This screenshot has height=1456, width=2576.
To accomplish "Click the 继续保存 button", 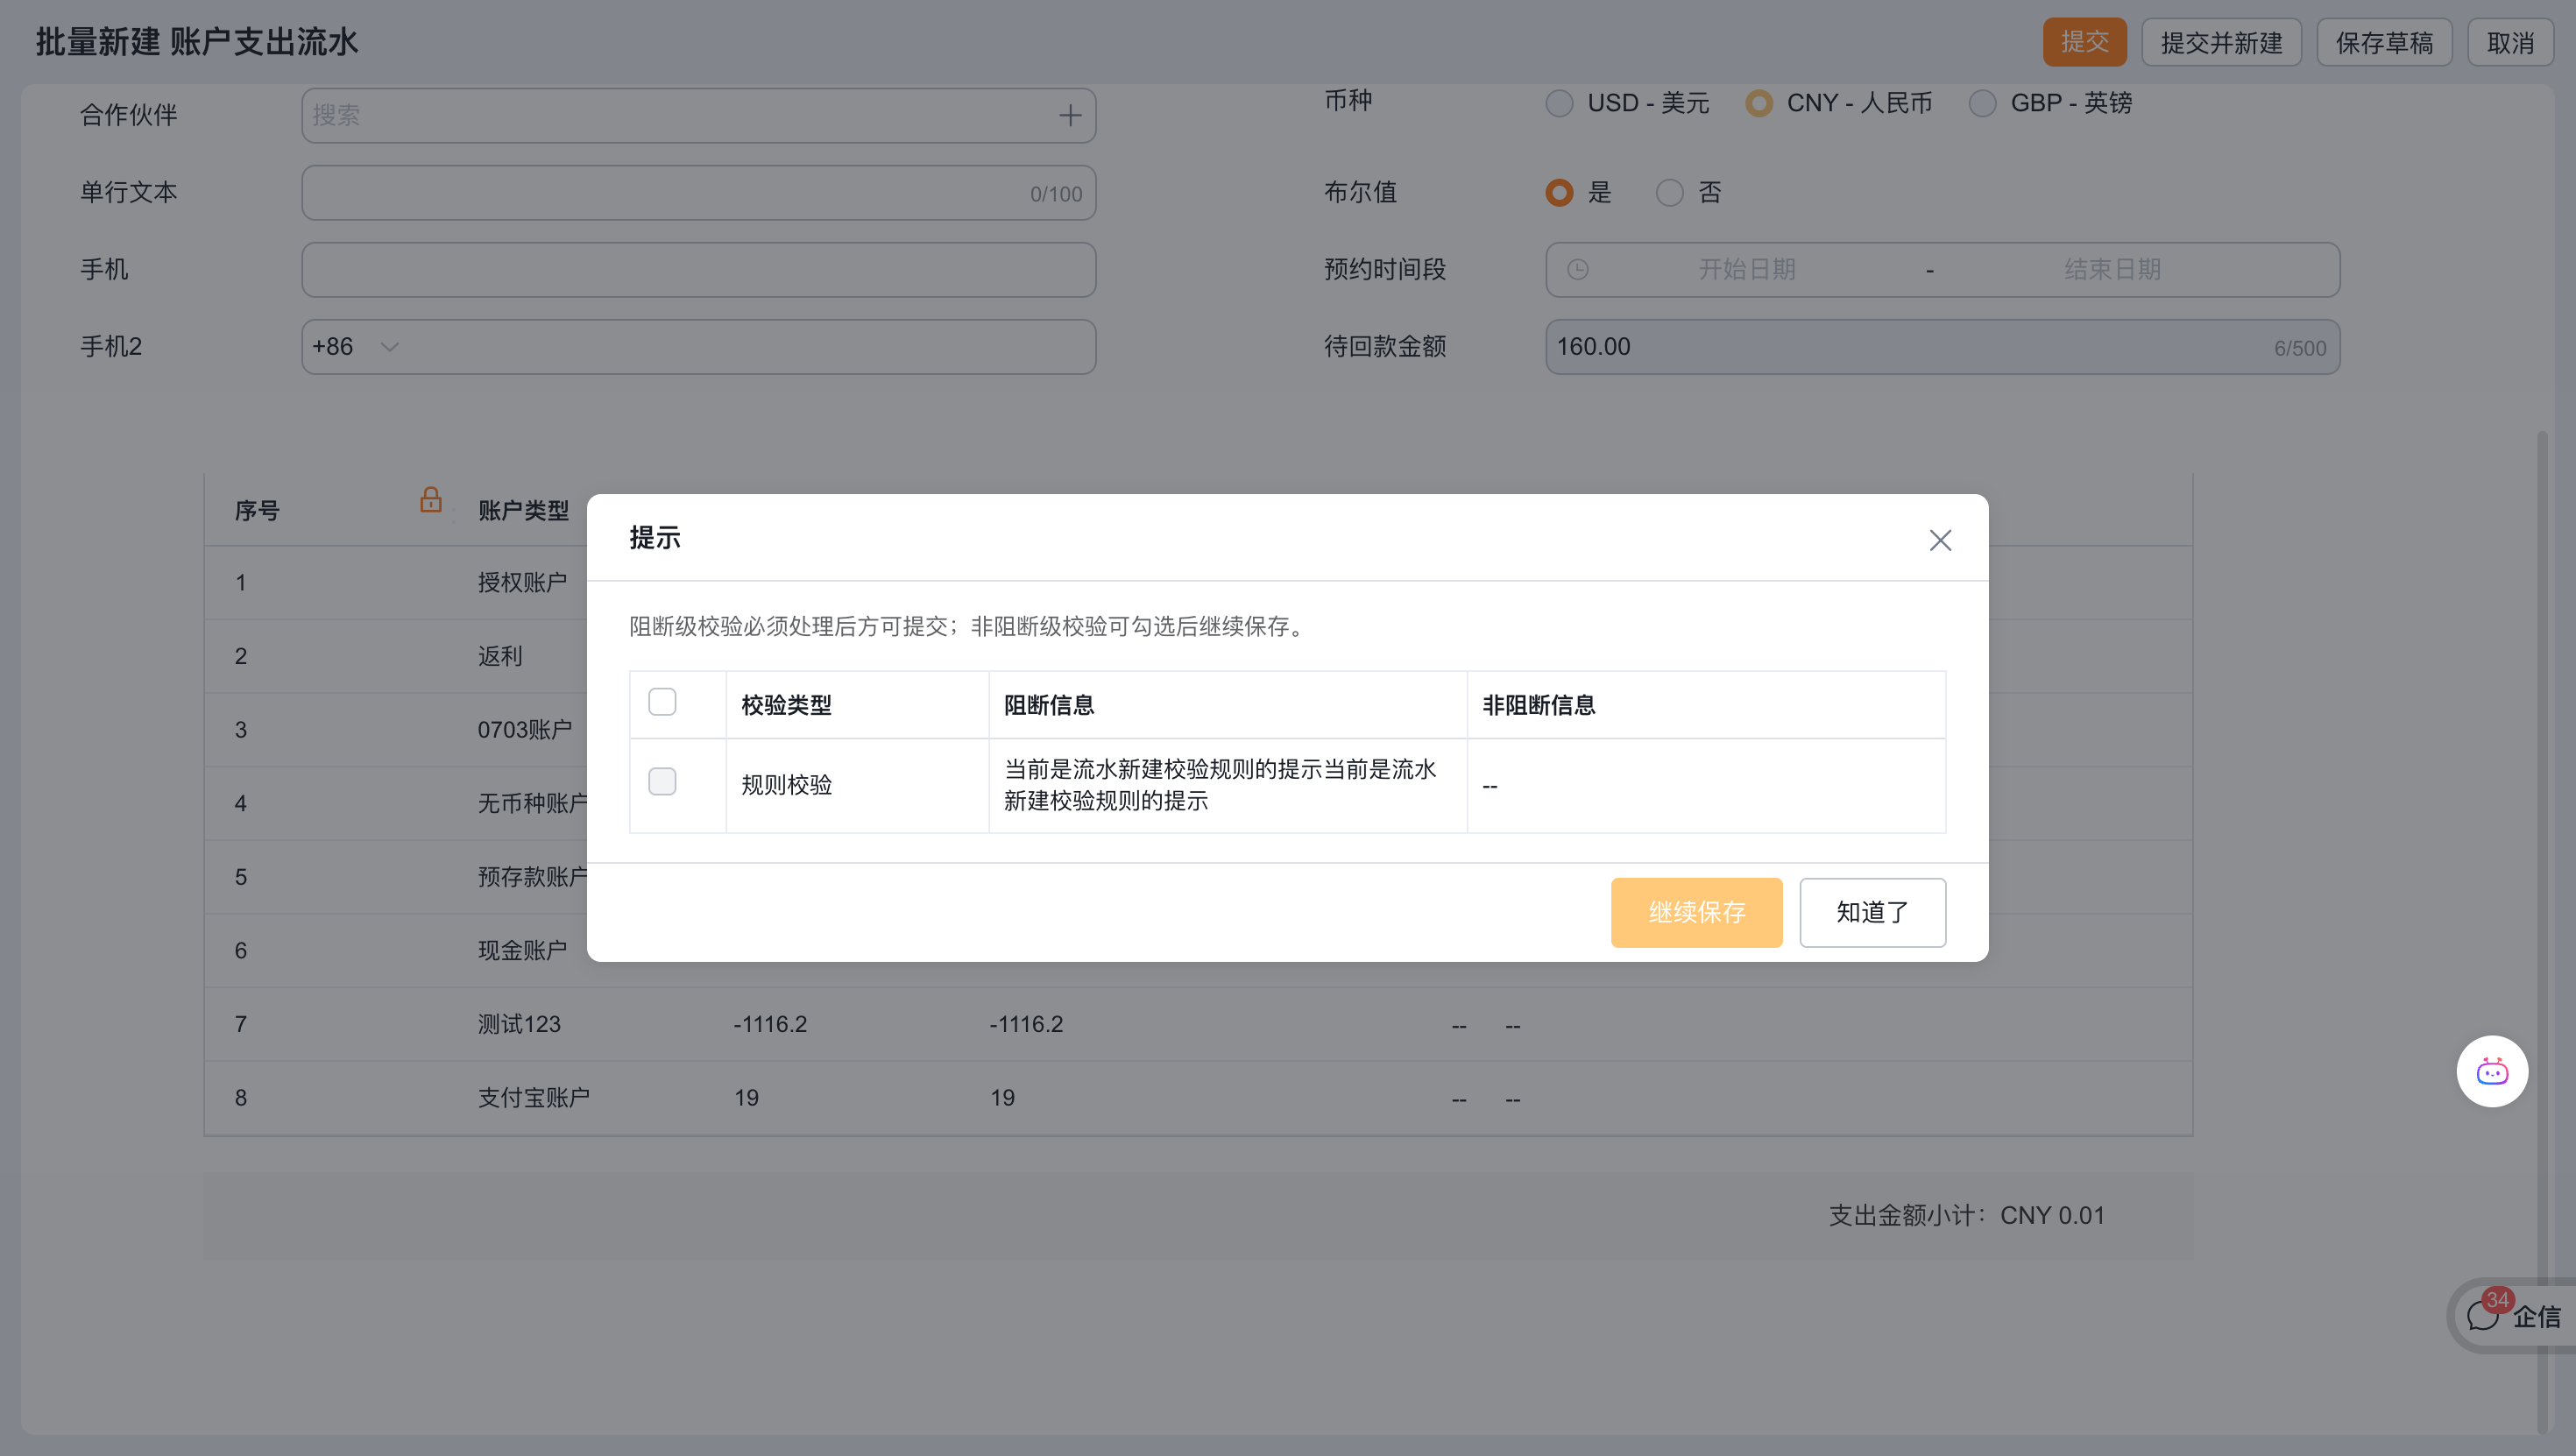I will pyautogui.click(x=1696, y=912).
